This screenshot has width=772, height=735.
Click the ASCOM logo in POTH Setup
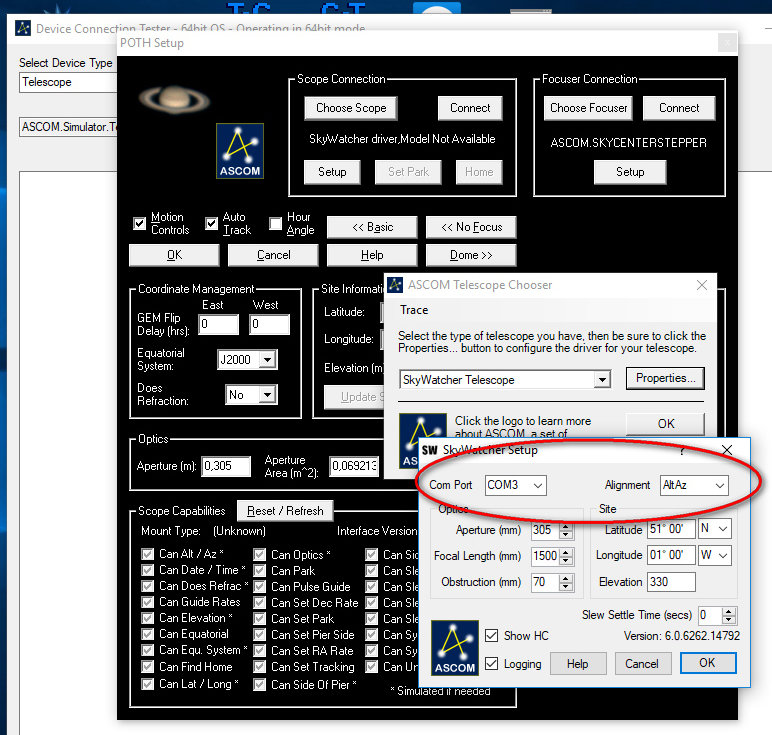(x=240, y=151)
